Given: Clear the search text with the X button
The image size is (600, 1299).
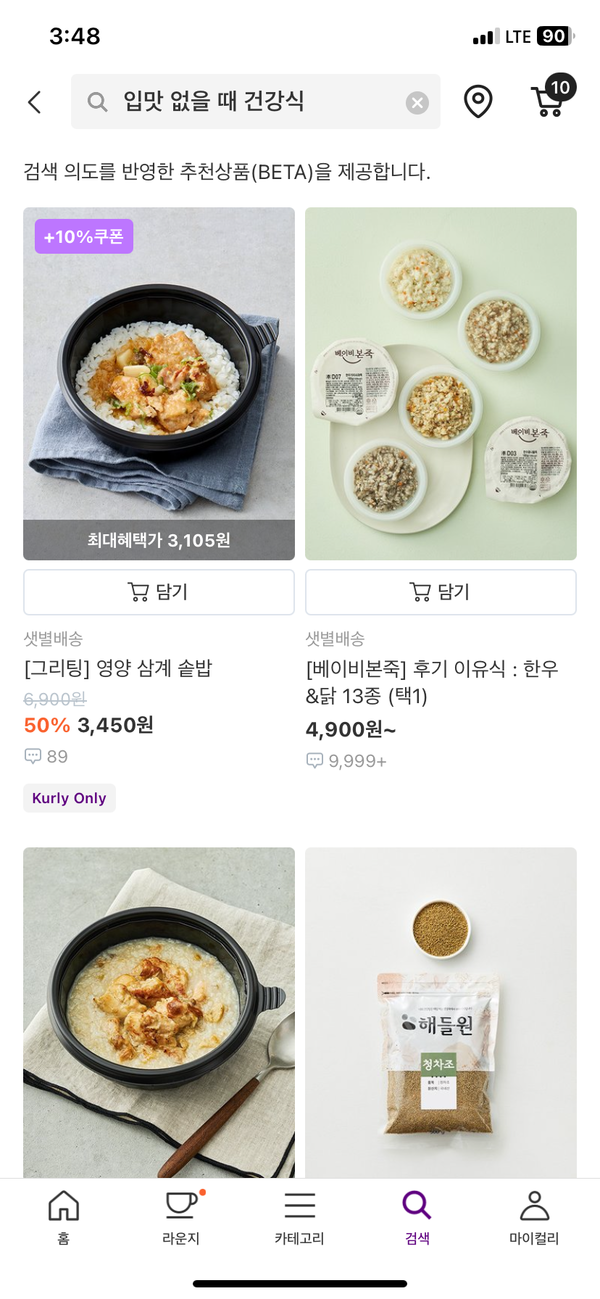Looking at the screenshot, I should 416,101.
